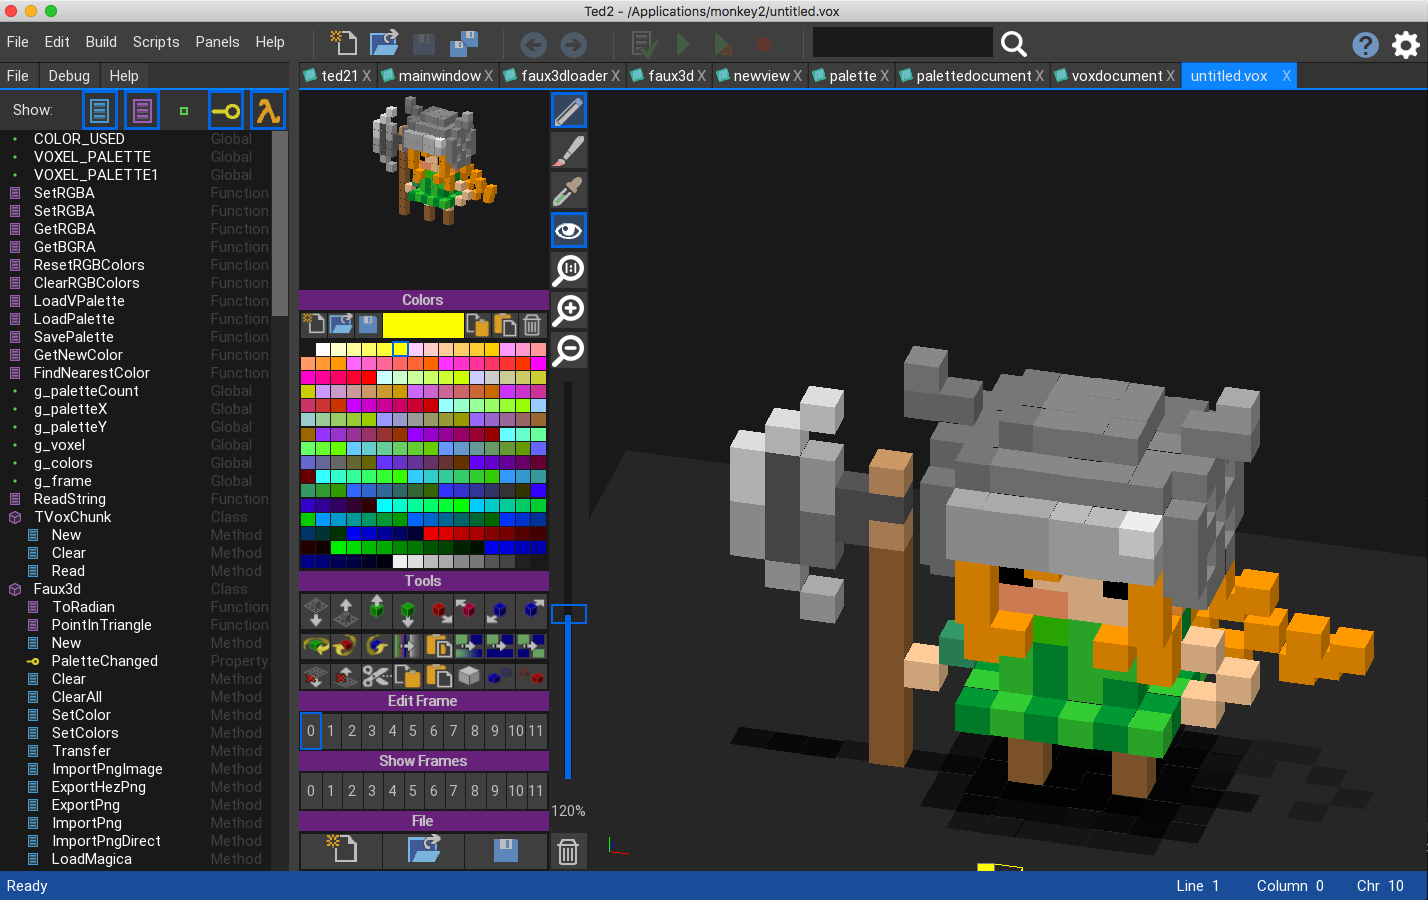The image size is (1428, 900).
Task: Click the search magnifier in toolbar
Action: 1013,44
